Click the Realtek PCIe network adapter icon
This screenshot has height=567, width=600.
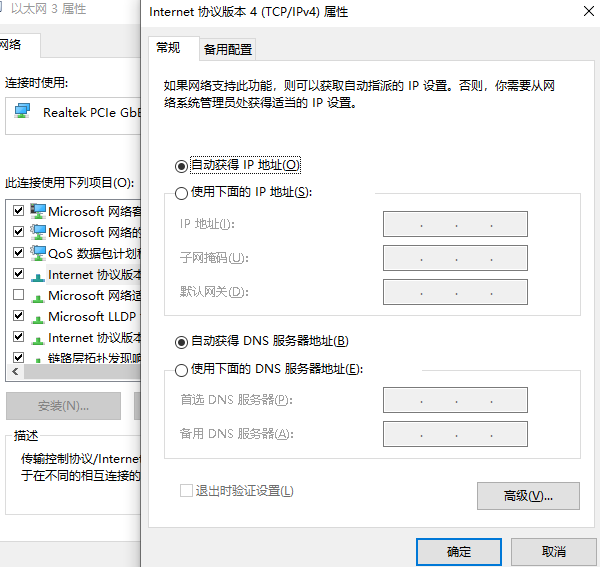(23, 115)
